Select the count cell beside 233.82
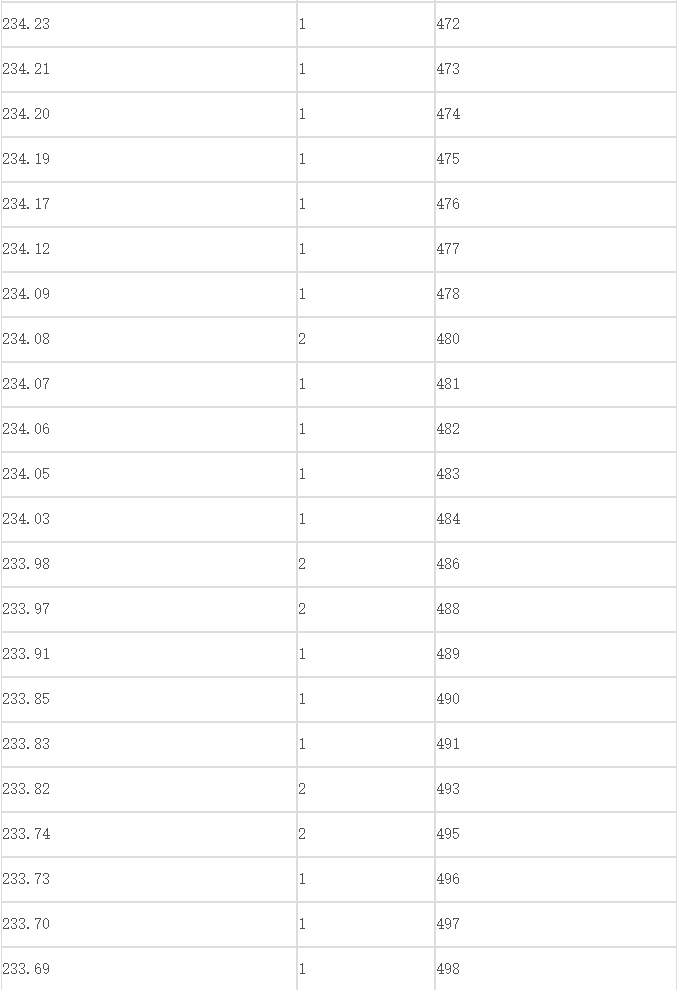This screenshot has height=990, width=678. coord(366,789)
